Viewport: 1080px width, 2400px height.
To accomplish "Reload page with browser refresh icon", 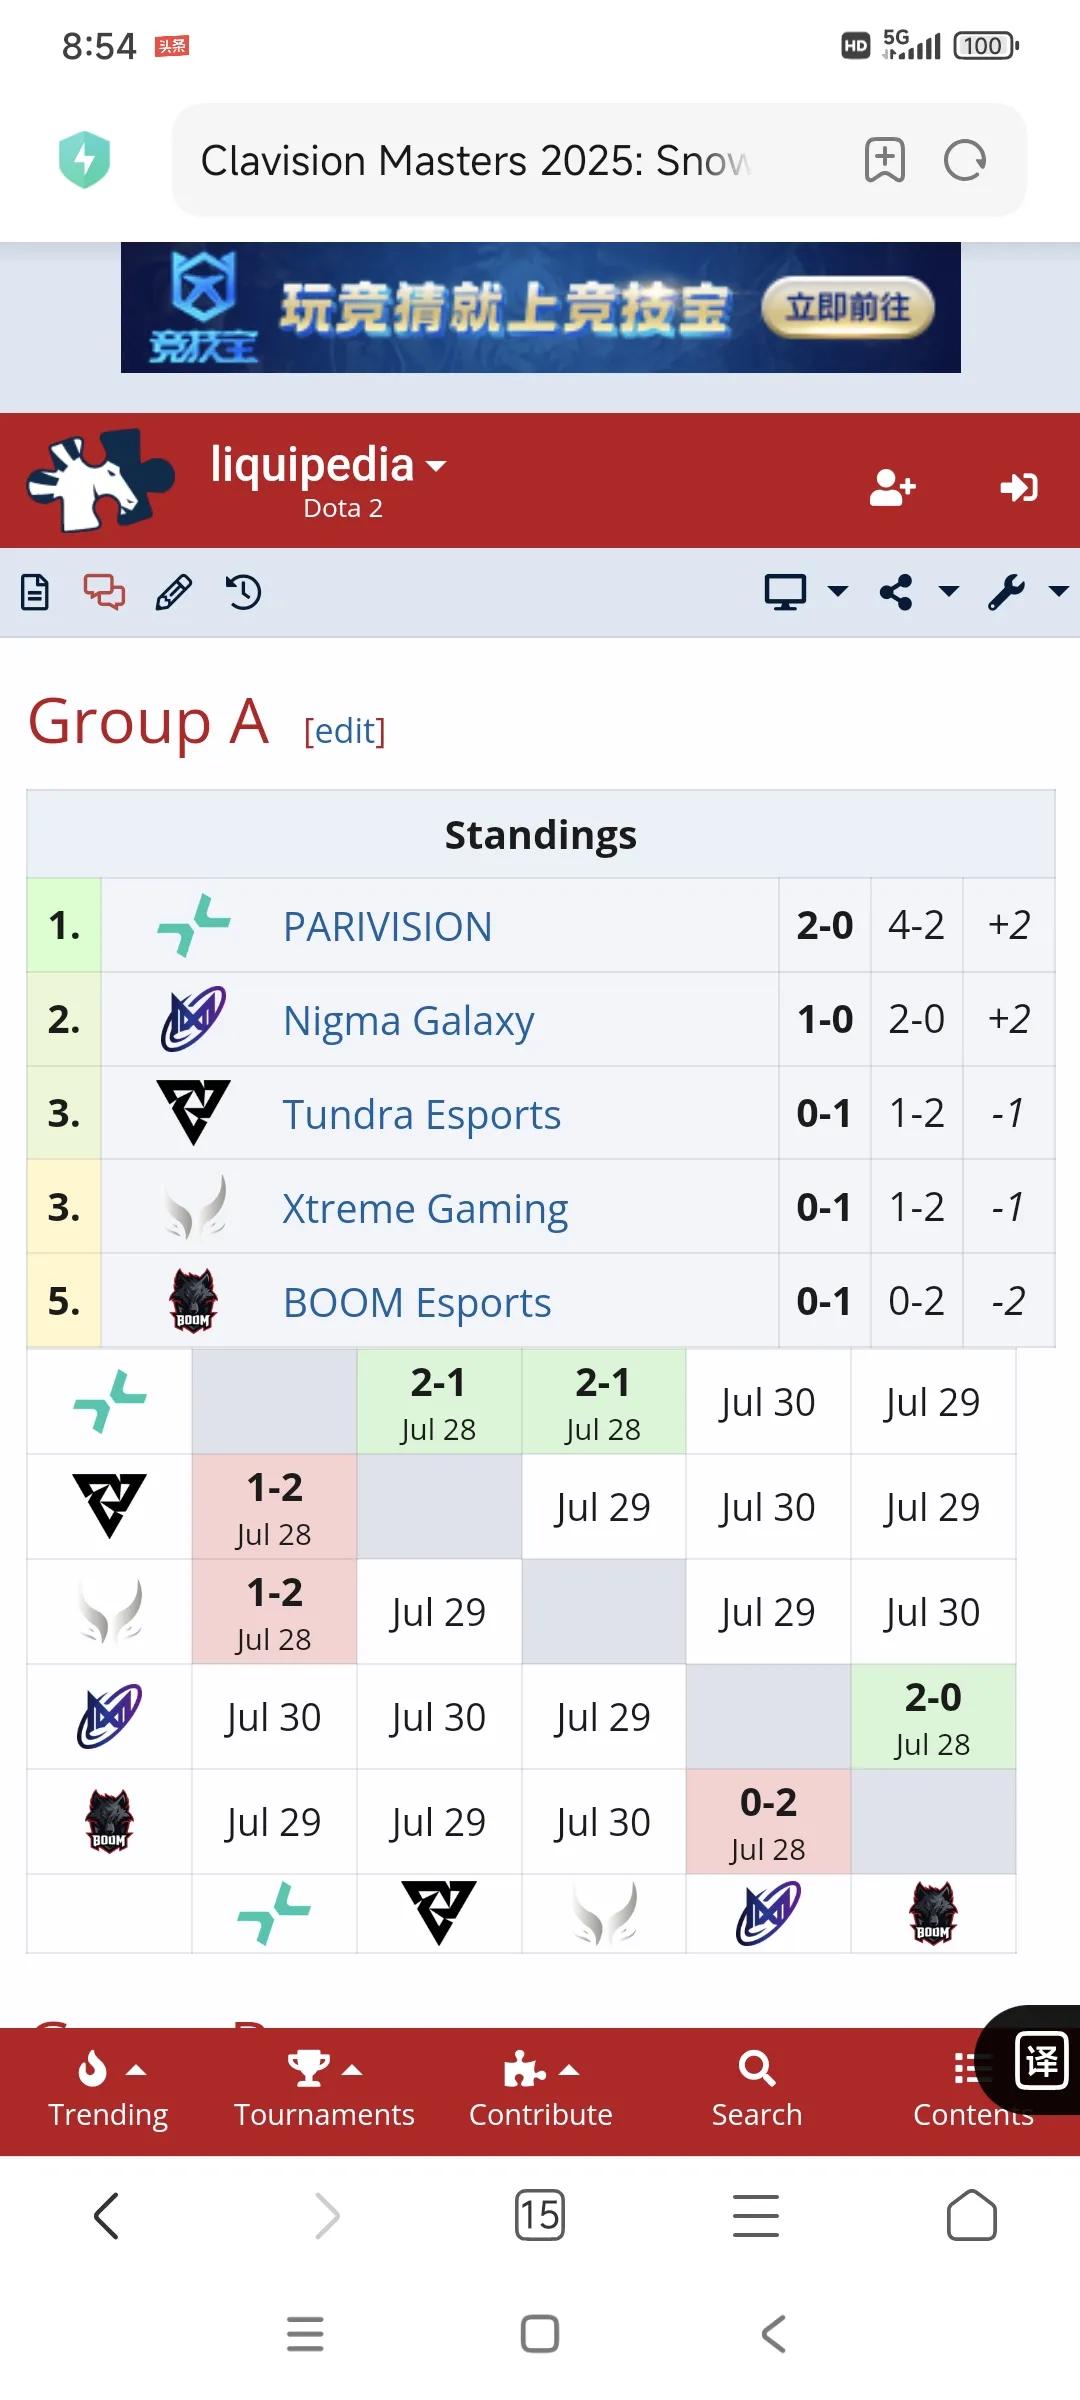I will click(965, 160).
